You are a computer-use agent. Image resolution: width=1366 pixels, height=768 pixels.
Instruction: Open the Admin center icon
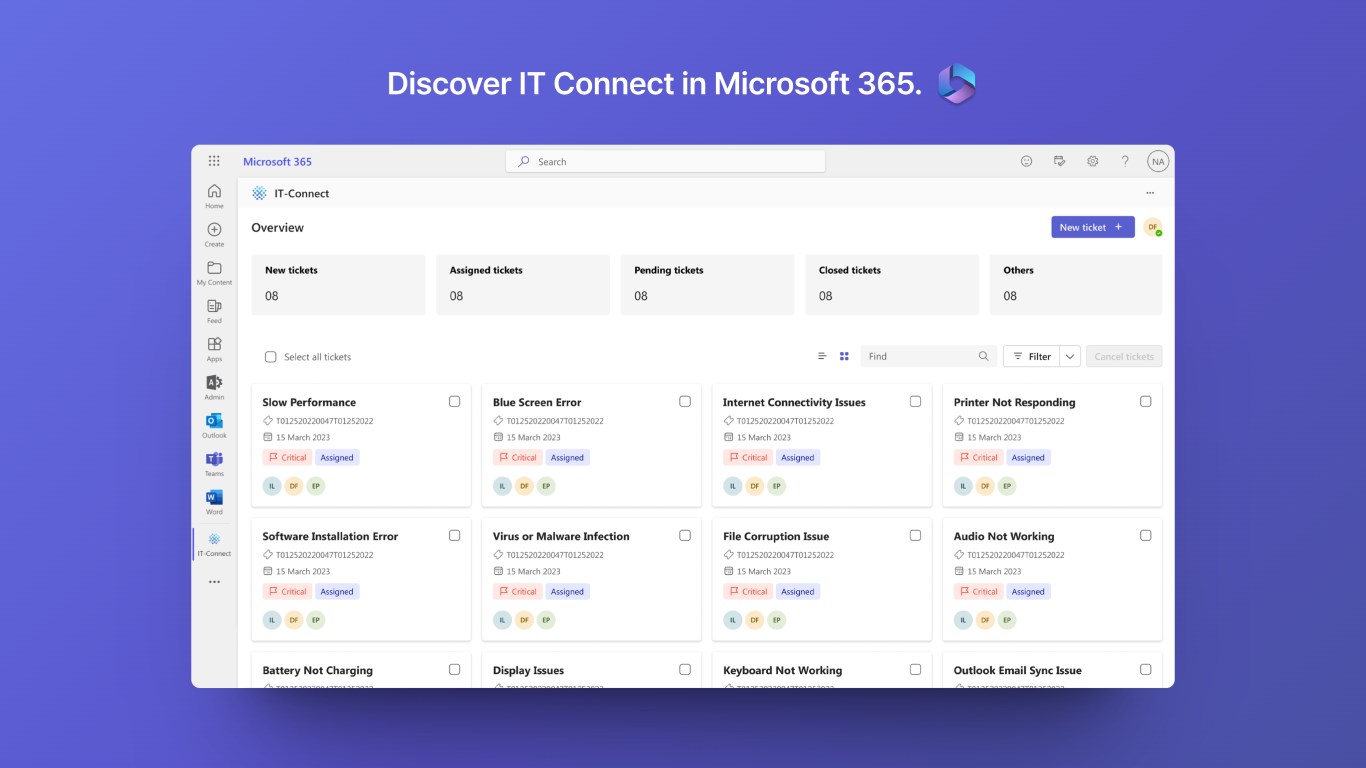(214, 384)
